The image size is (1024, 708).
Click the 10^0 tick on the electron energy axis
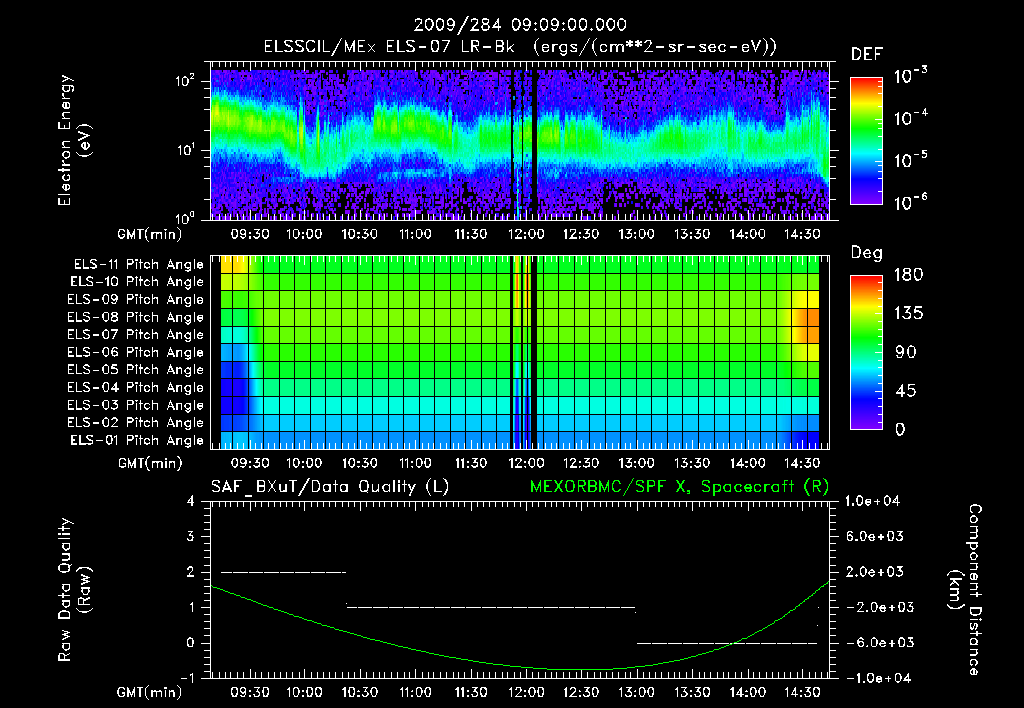tap(185, 217)
